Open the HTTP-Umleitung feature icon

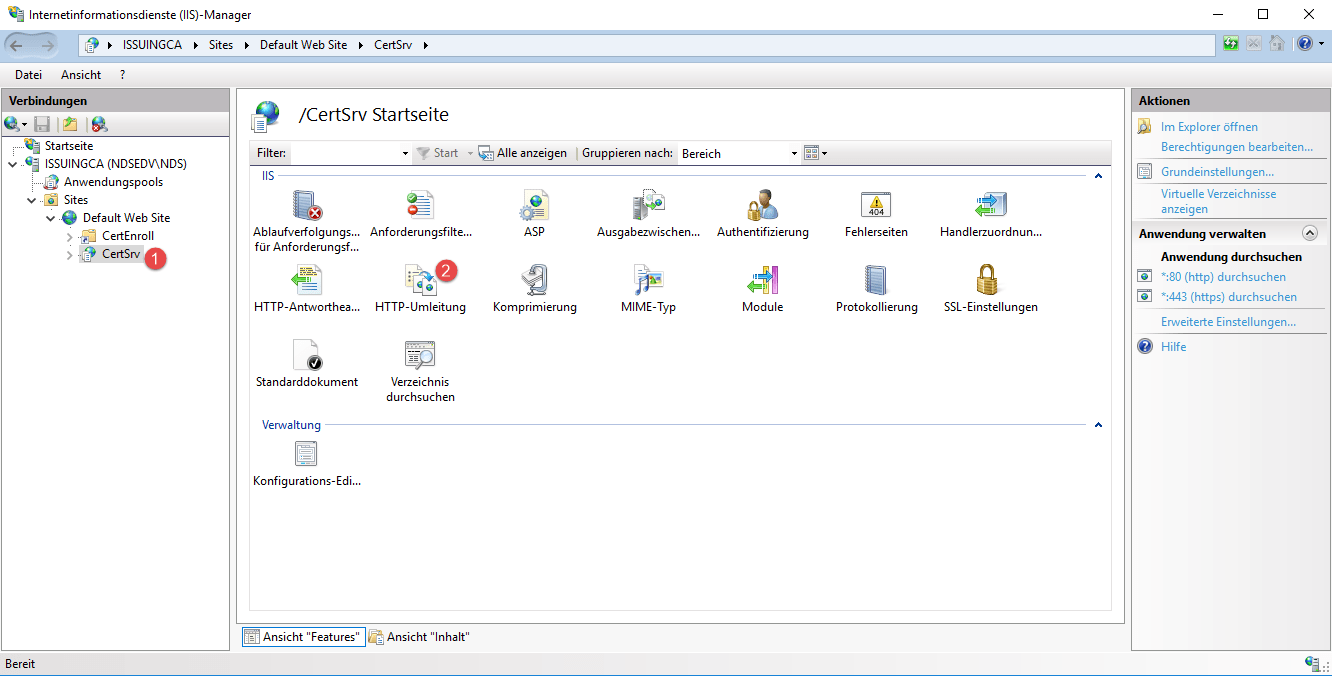coord(419,281)
